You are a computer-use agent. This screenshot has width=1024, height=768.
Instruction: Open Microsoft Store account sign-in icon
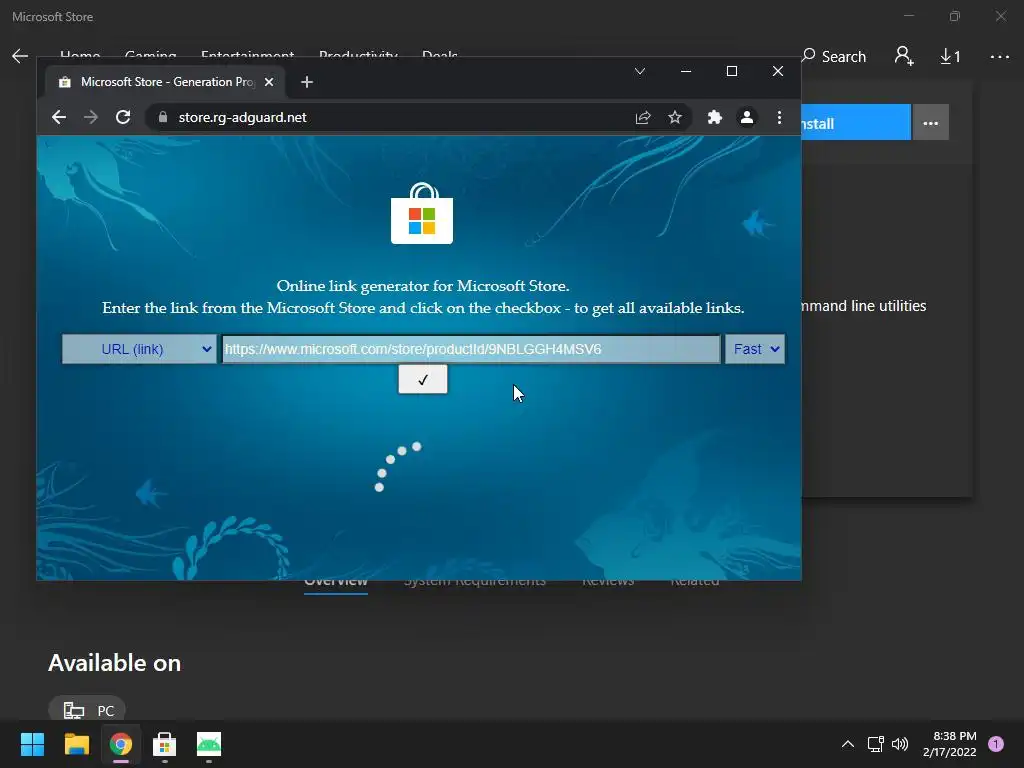[904, 56]
